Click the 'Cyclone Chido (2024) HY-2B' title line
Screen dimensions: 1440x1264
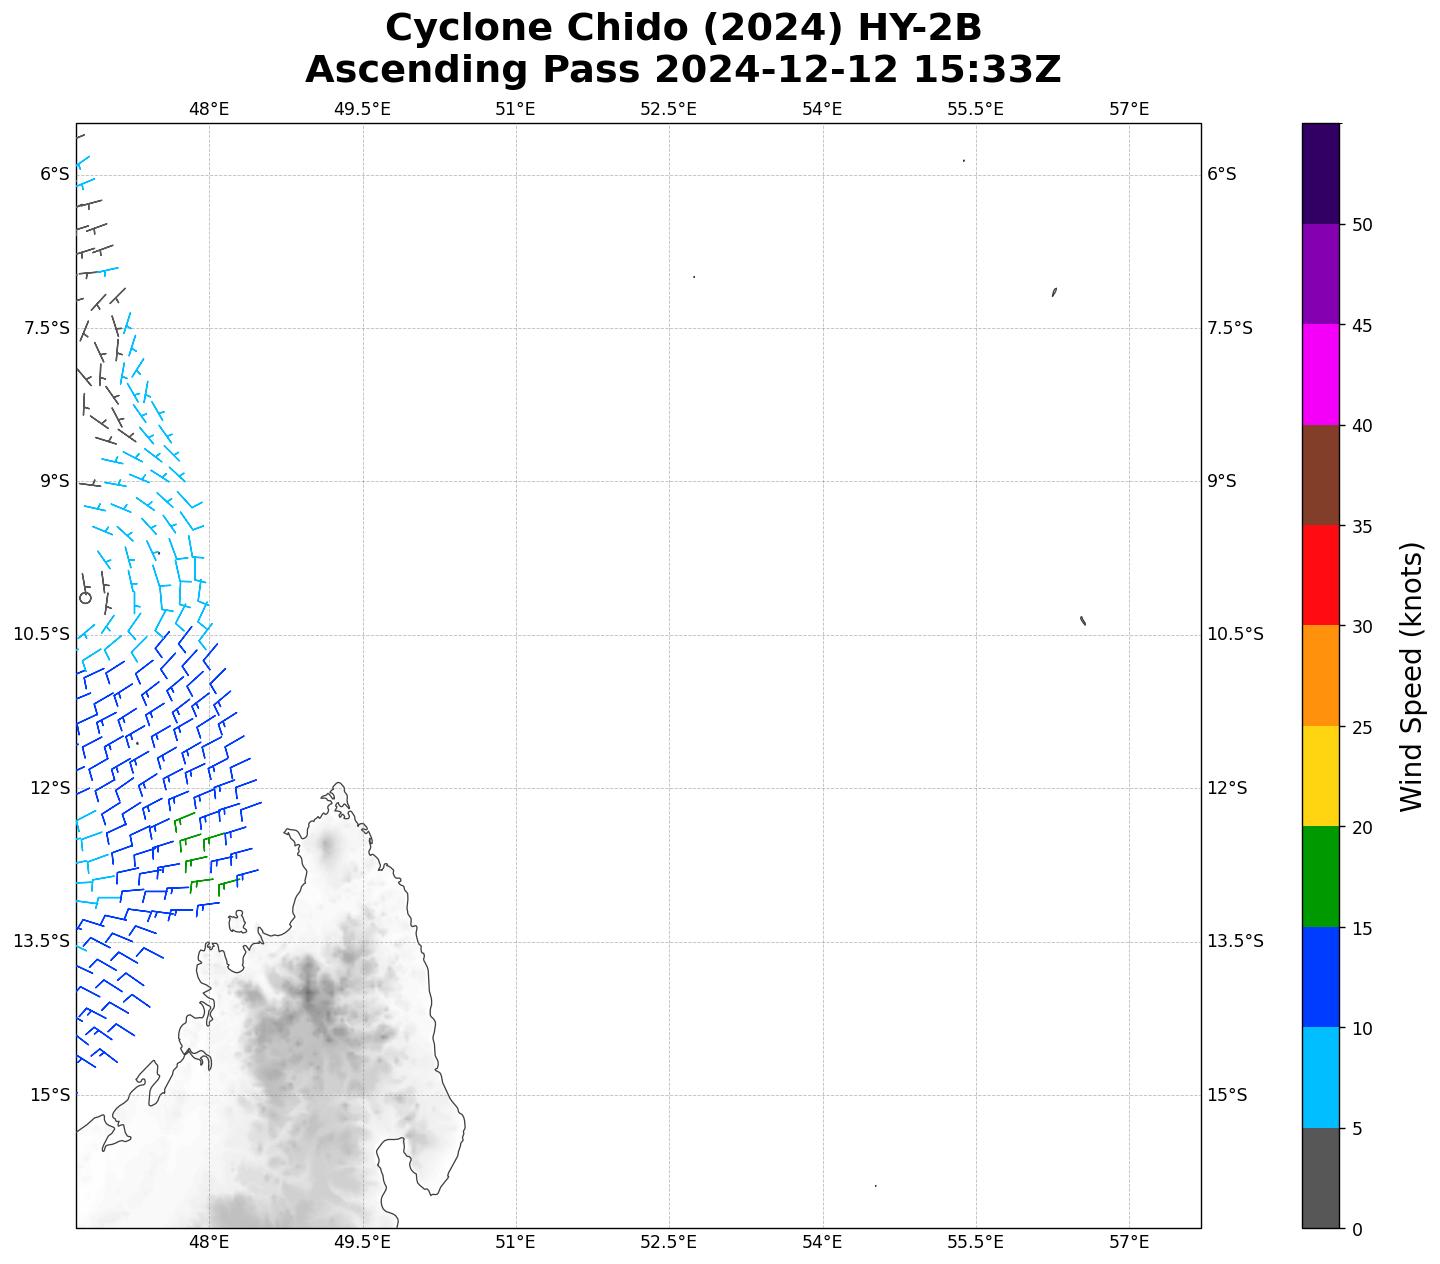click(x=683, y=28)
